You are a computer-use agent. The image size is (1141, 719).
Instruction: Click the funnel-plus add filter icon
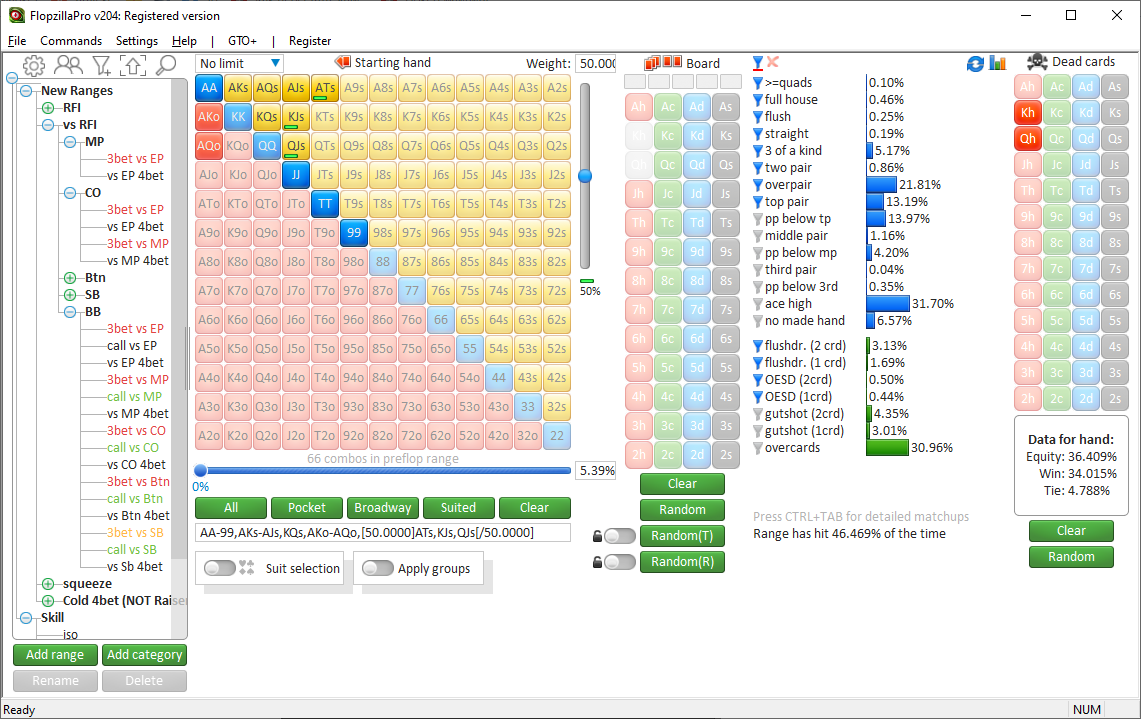point(101,66)
